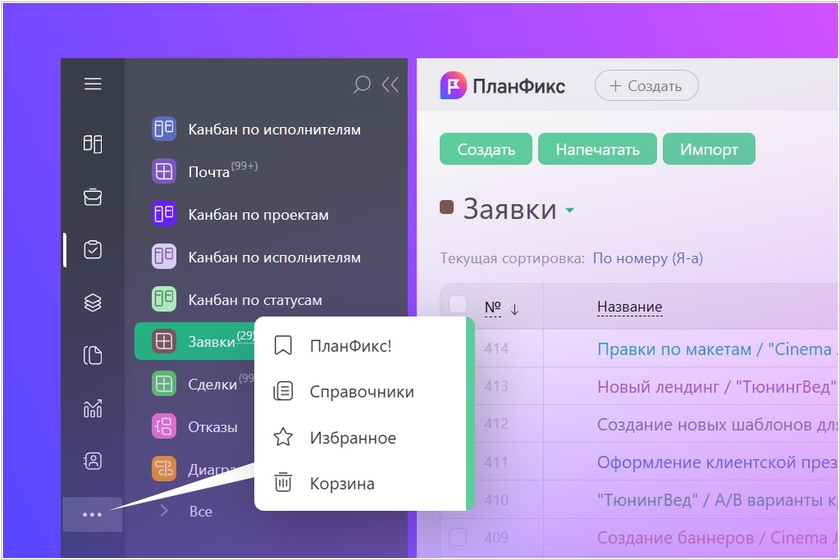Click the second Канбан по исполнителям icon
The width and height of the screenshot is (840, 560).
pos(164,256)
